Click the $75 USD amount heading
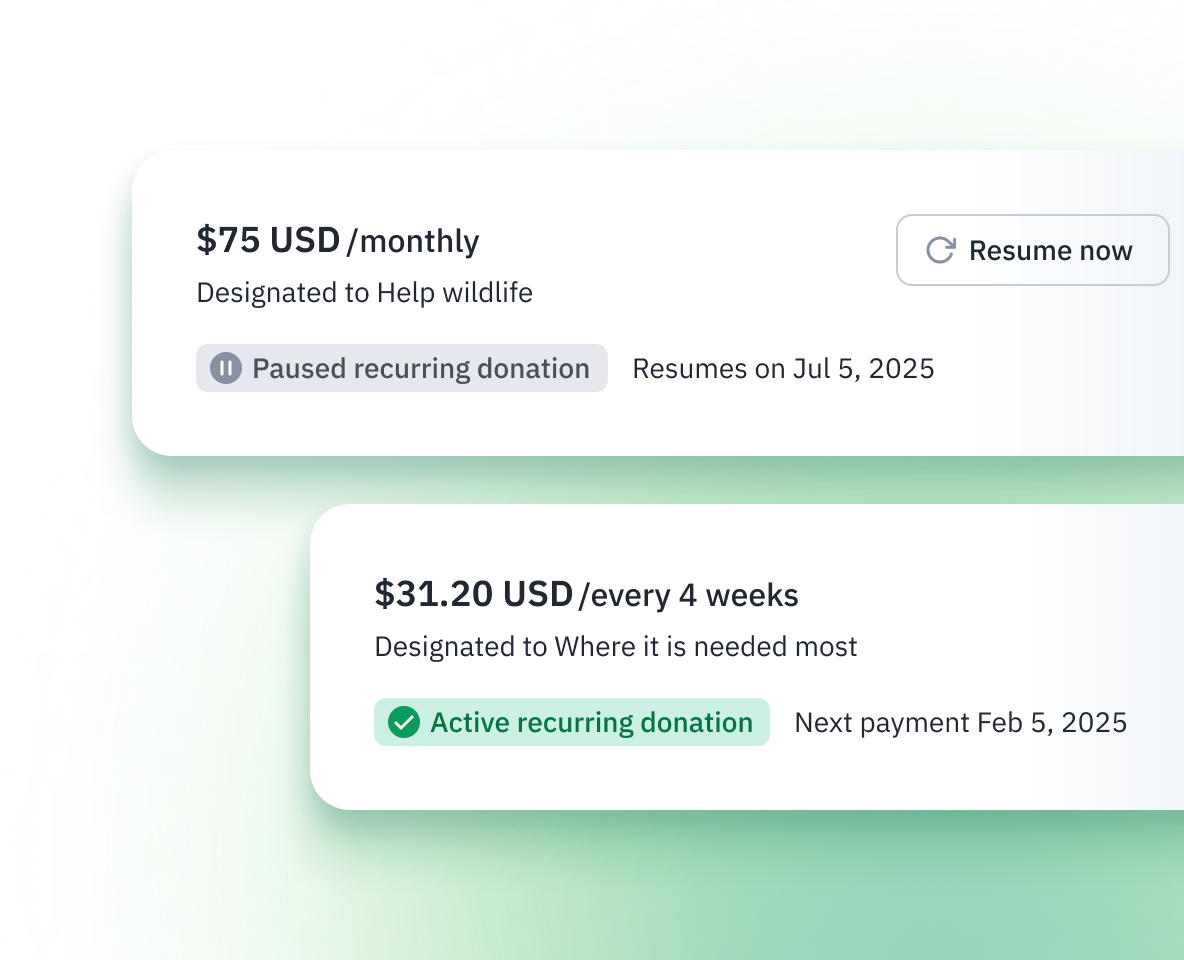Viewport: 1184px width, 960px height. coord(268,240)
